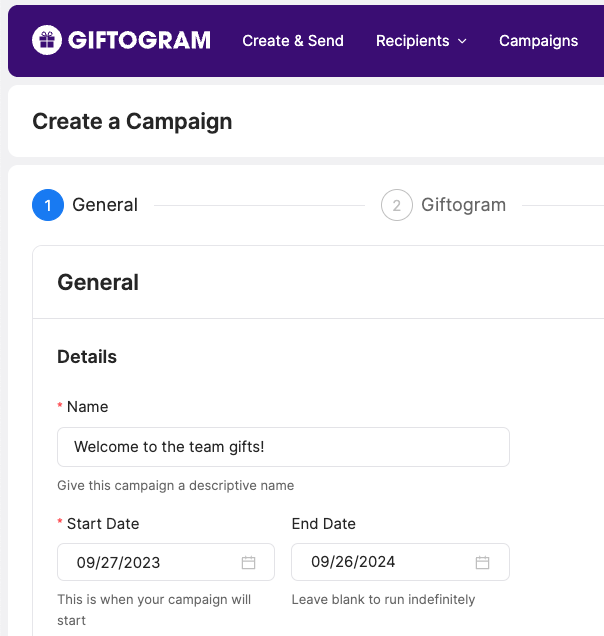
Task: Focus the campaign Name text field
Action: pos(283,447)
